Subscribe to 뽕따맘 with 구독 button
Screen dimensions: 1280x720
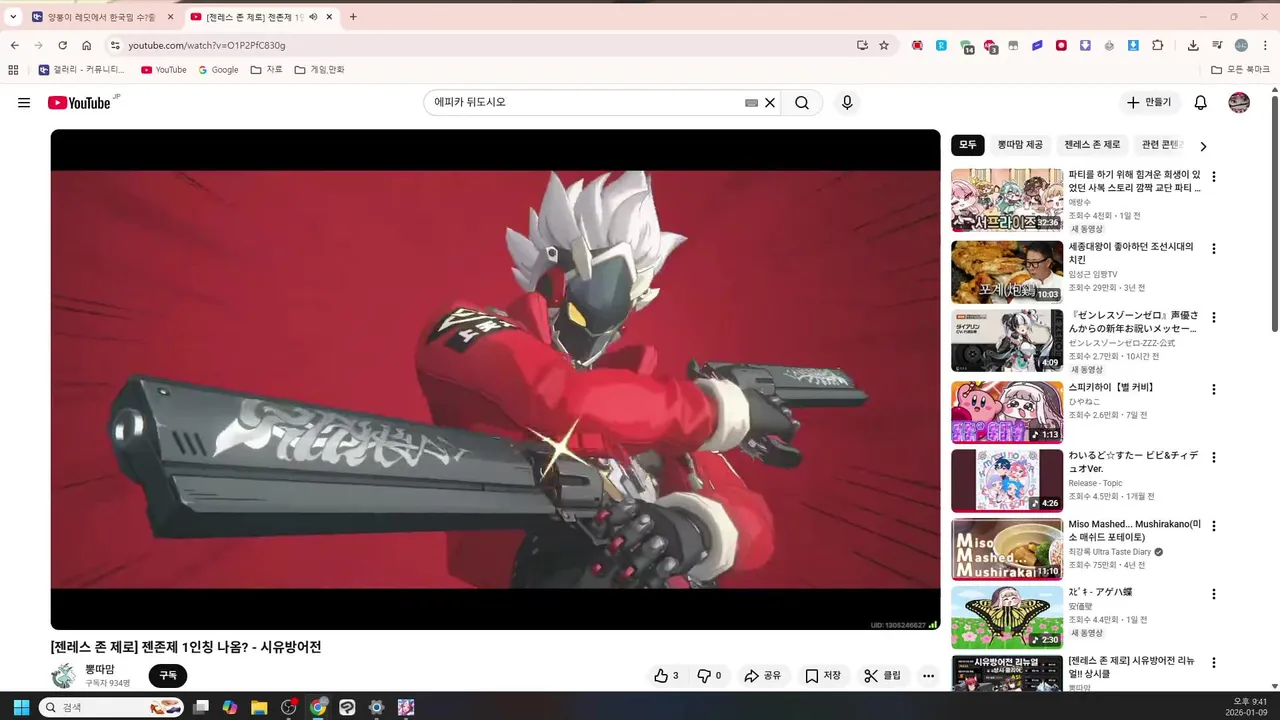tap(168, 676)
